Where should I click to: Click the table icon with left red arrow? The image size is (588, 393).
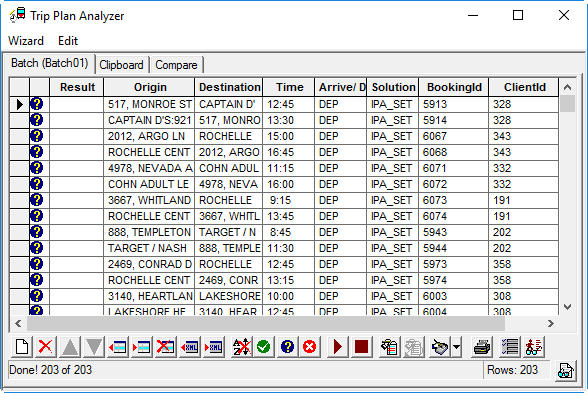pyautogui.click(x=118, y=347)
